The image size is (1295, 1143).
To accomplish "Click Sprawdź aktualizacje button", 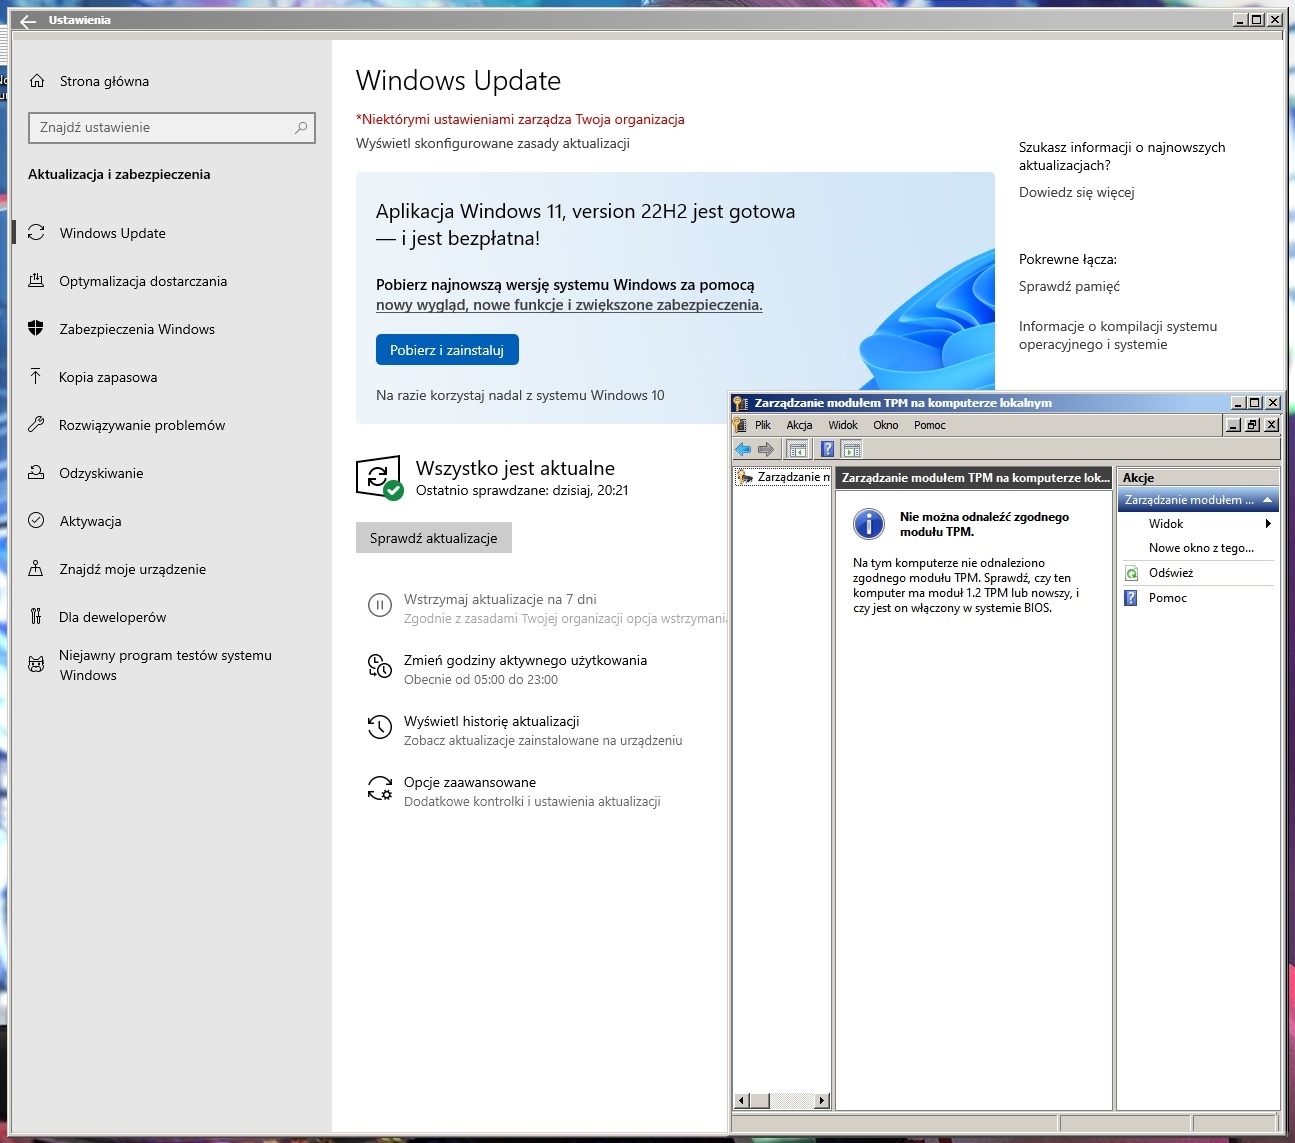I will pyautogui.click(x=434, y=538).
